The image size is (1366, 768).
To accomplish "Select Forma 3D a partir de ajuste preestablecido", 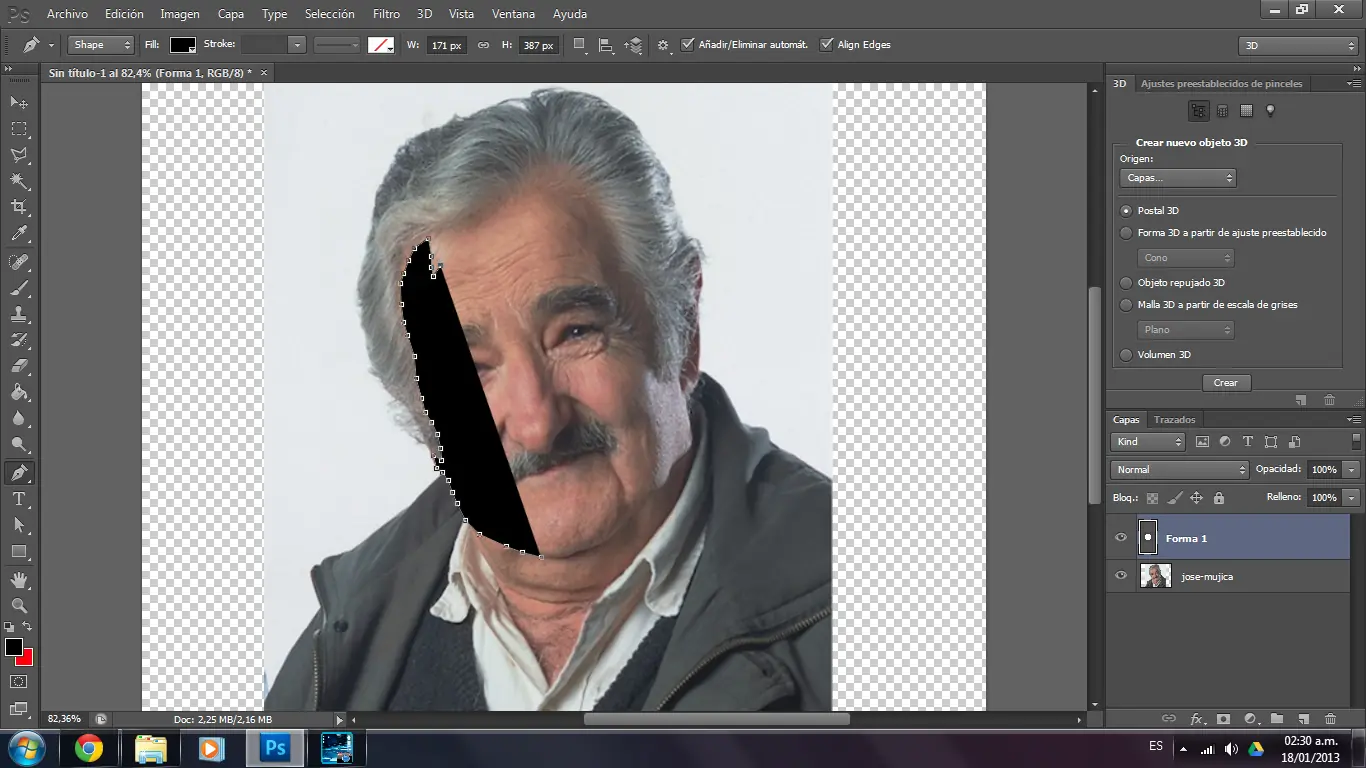I will pos(1126,233).
